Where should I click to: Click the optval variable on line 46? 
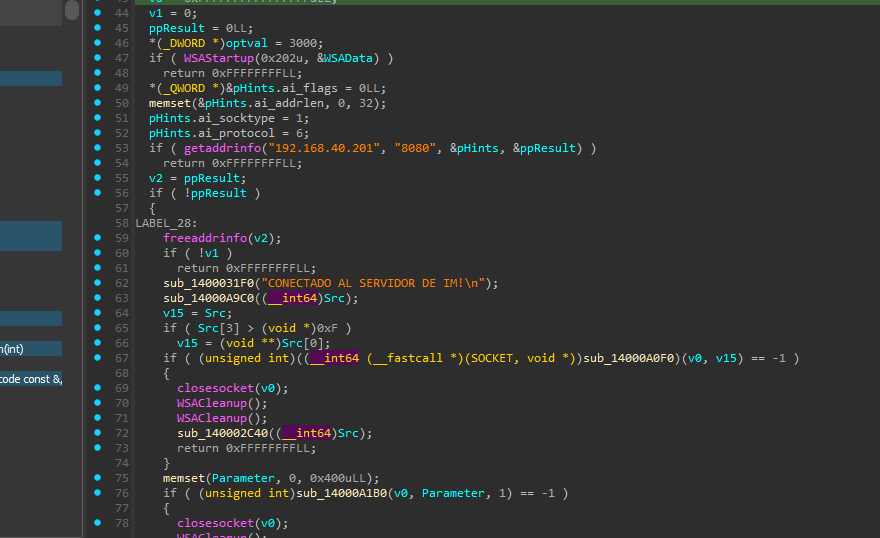[247, 43]
